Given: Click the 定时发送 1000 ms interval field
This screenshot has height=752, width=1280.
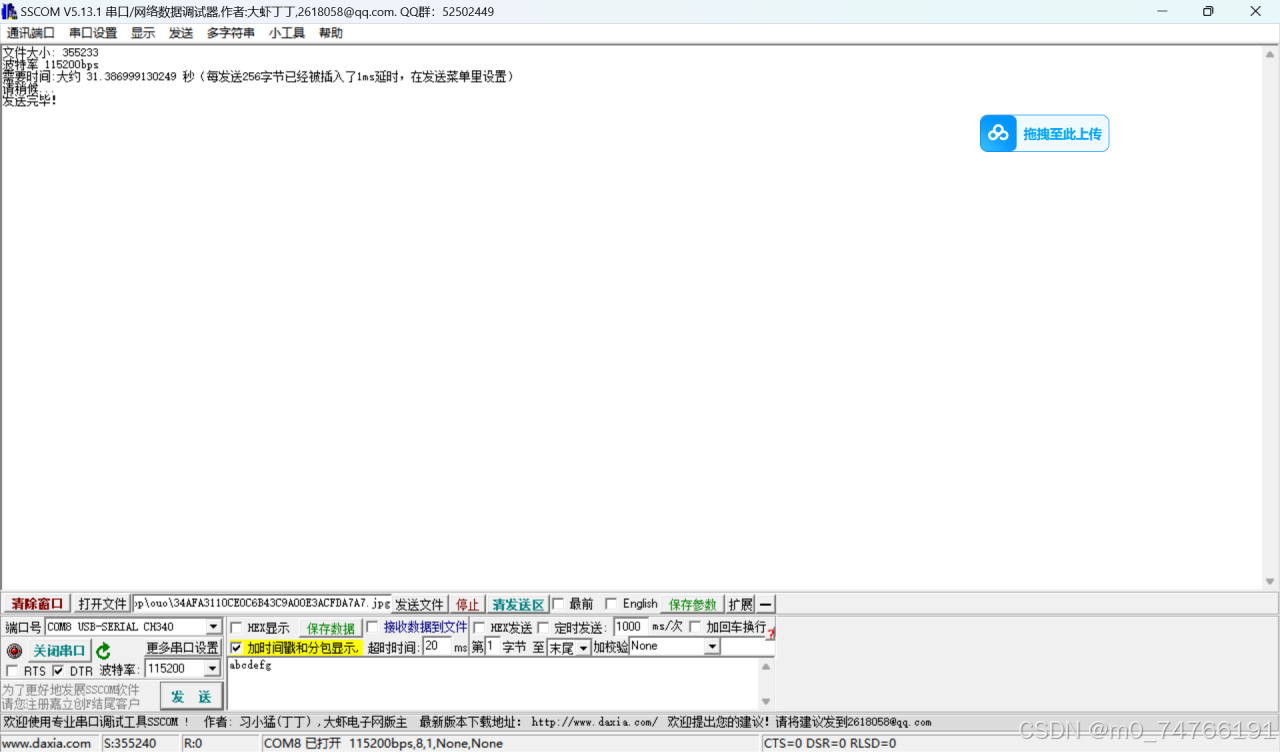Looking at the screenshot, I should [x=630, y=627].
